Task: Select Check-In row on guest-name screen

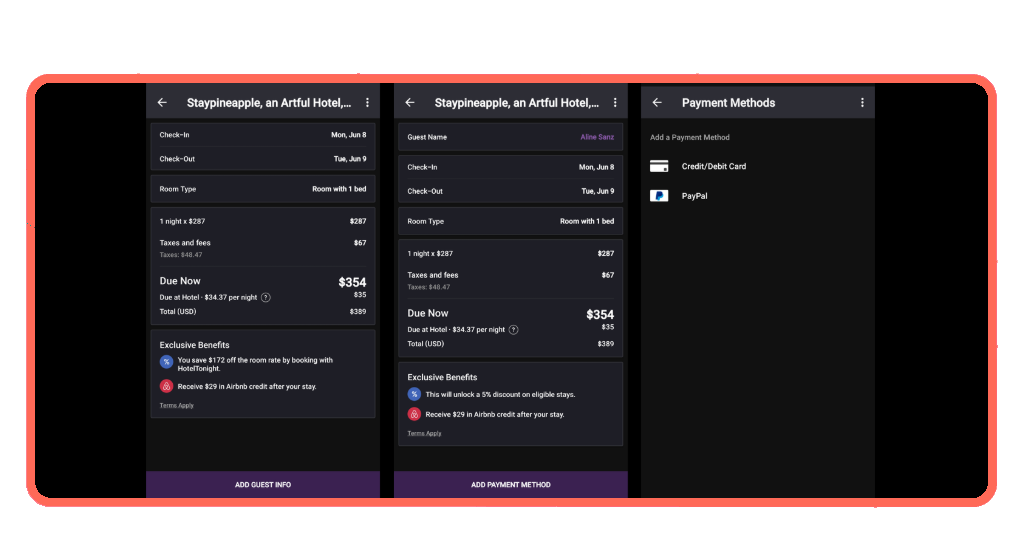Action: point(511,167)
